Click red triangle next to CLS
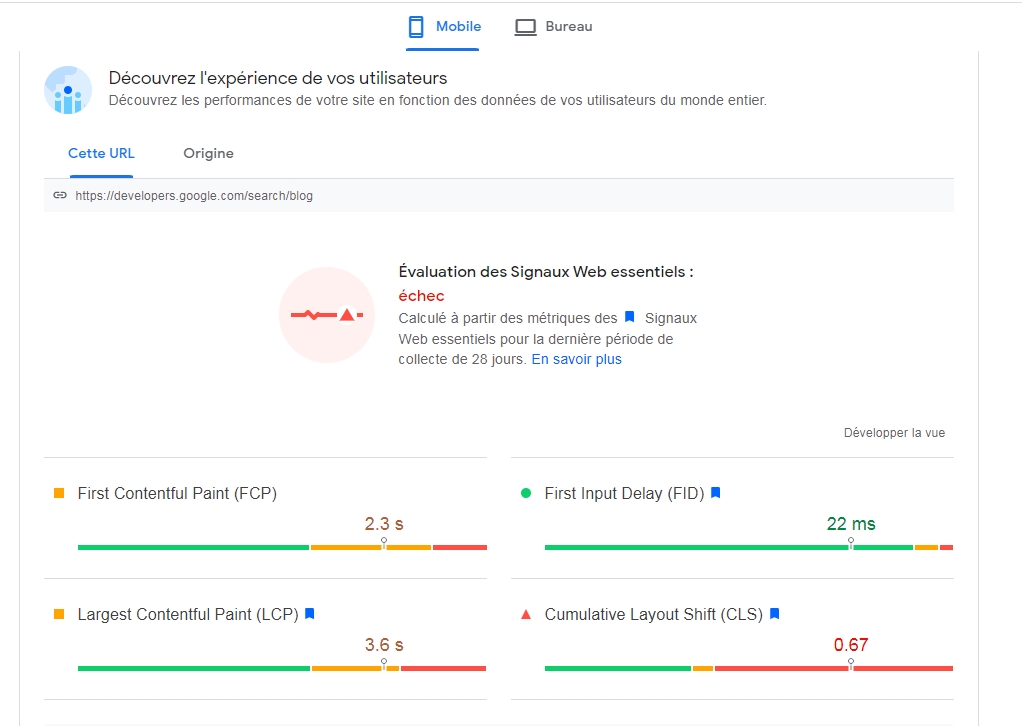The image size is (1022, 726). click(x=526, y=614)
